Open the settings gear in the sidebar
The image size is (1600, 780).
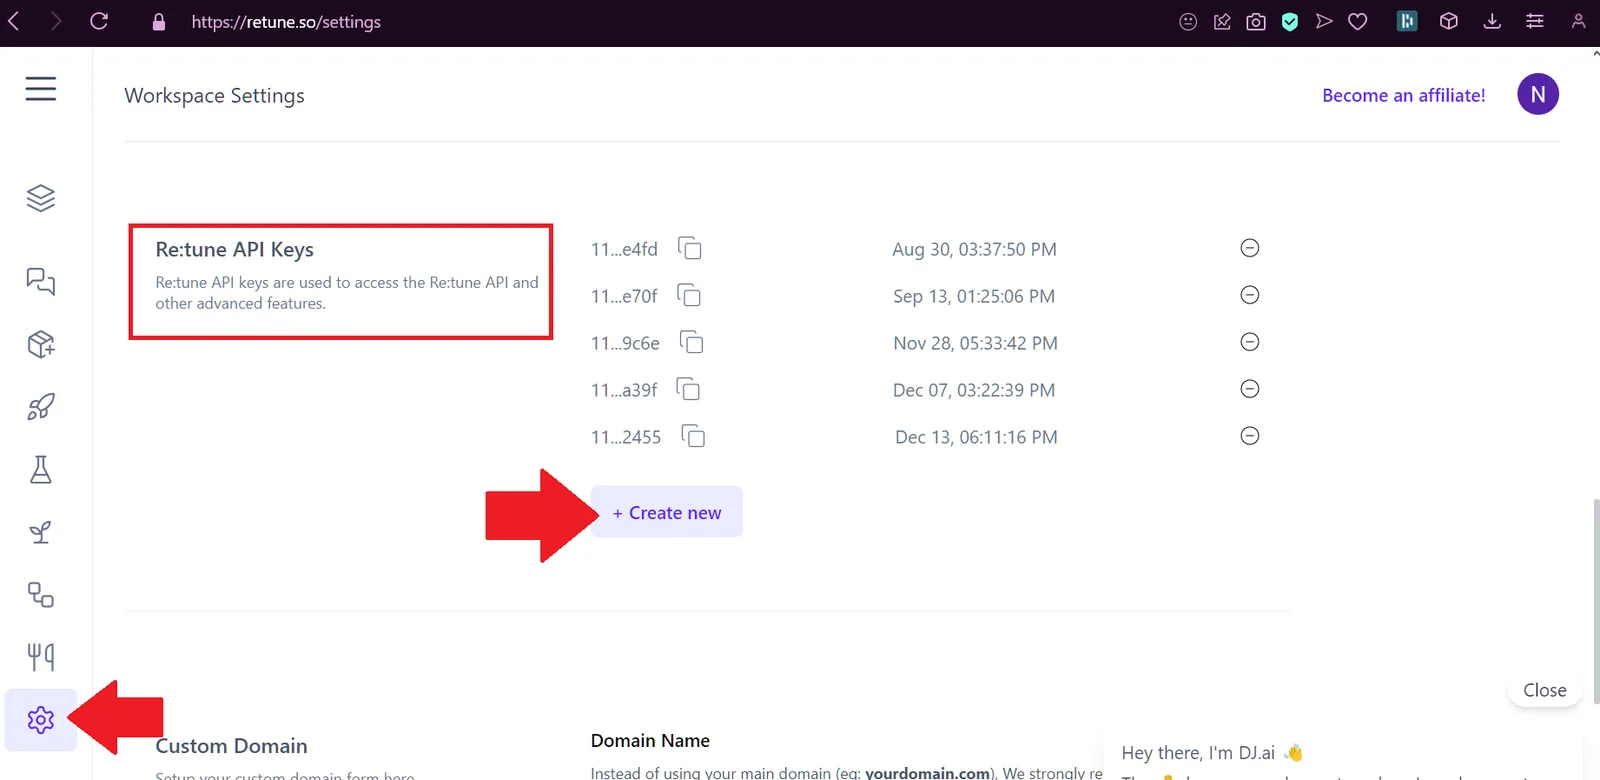(x=41, y=720)
